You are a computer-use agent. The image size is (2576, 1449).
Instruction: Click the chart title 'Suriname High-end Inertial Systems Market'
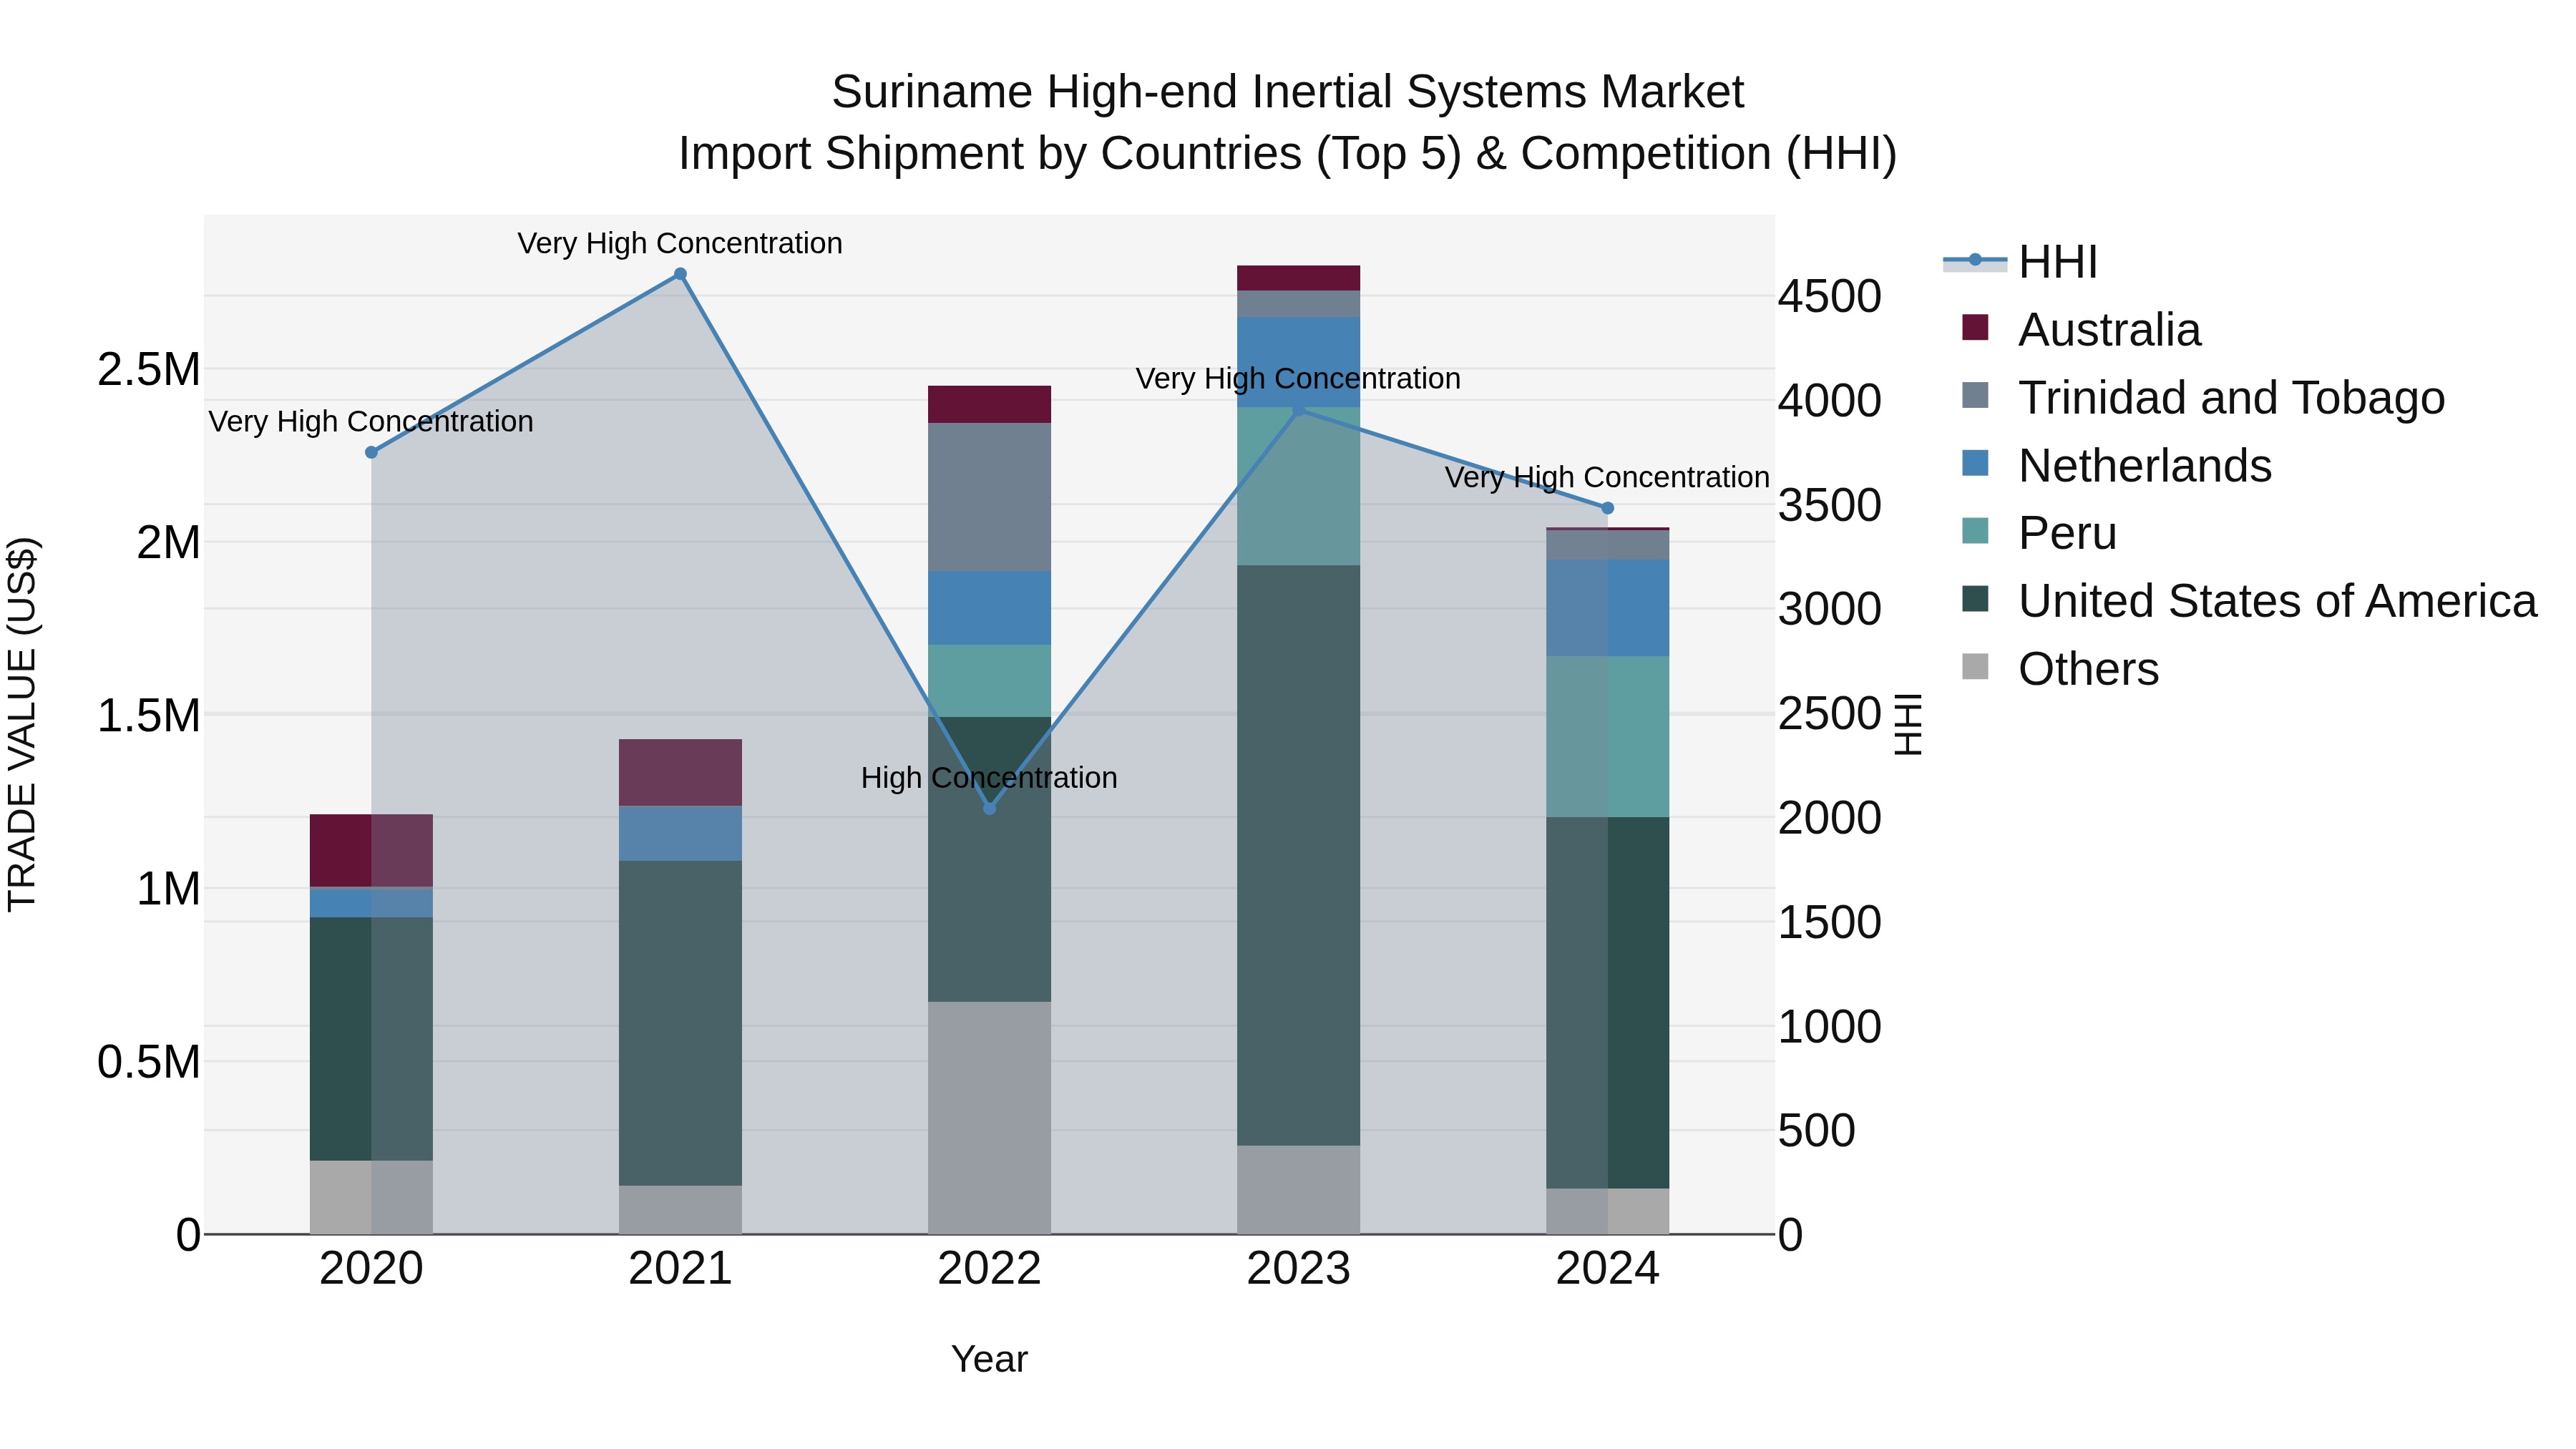[x=1287, y=92]
